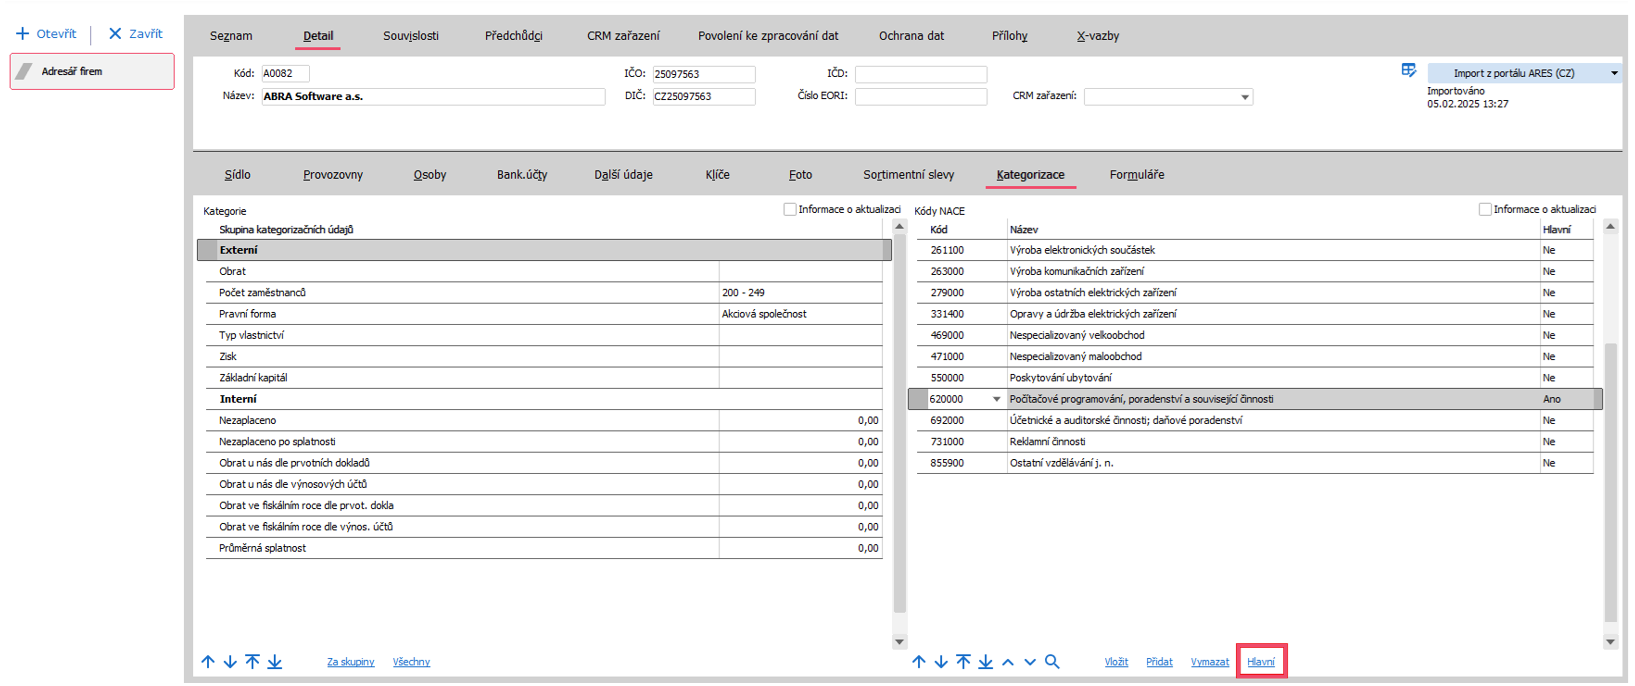Expand the Import z portálu ARES arrow
The width and height of the screenshot is (1635, 686).
[x=1614, y=73]
